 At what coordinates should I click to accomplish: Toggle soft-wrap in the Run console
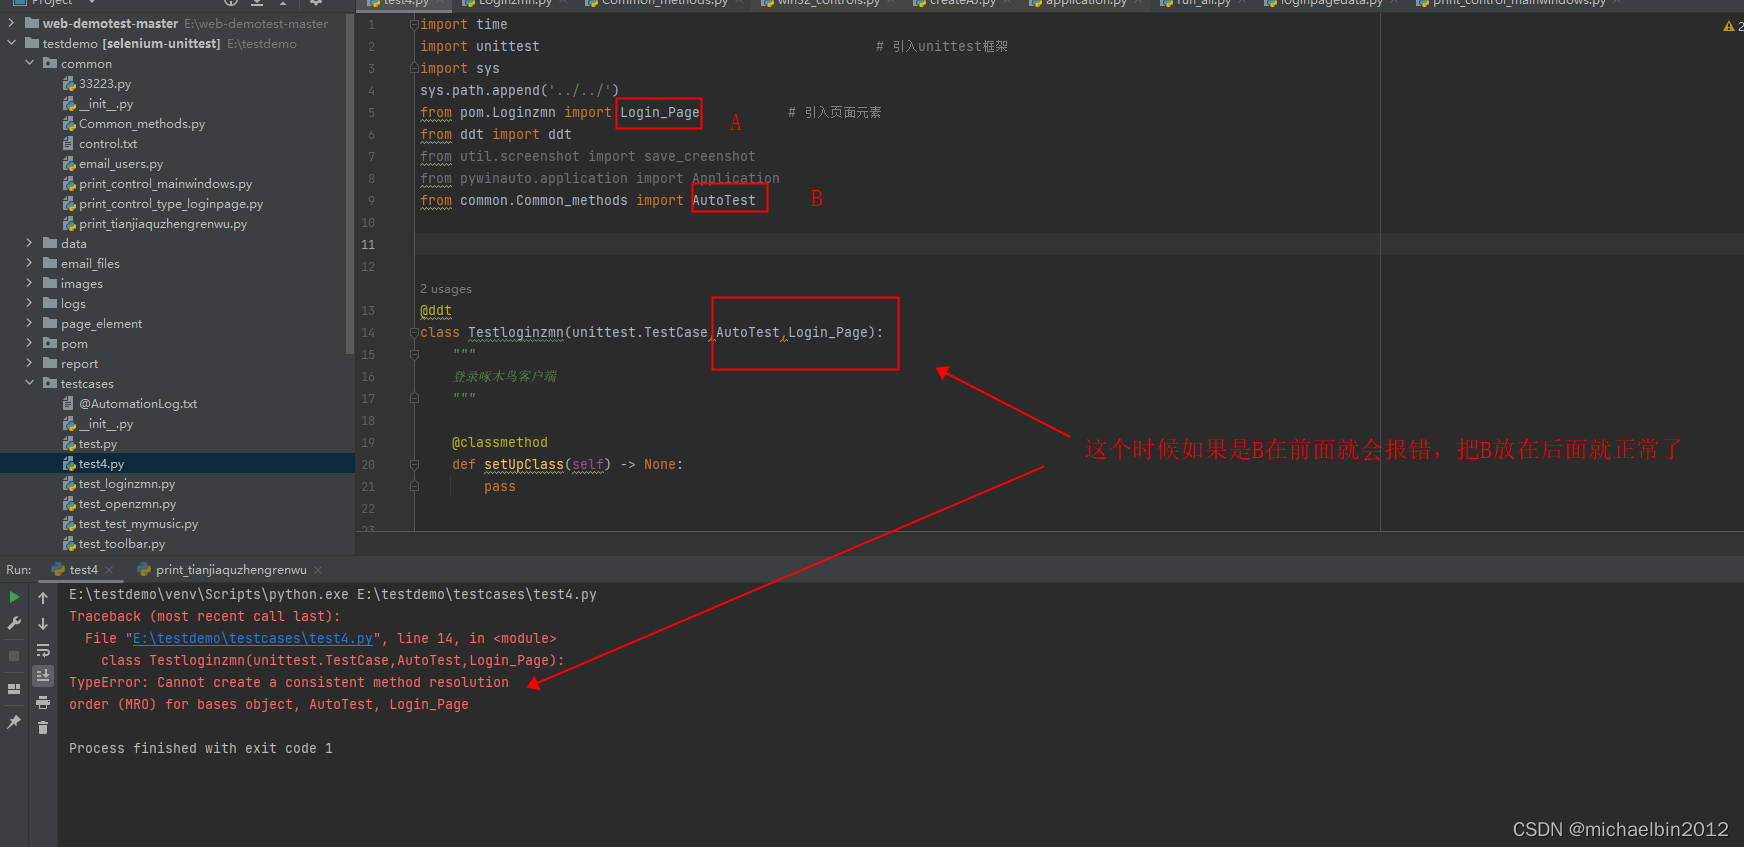coord(43,650)
